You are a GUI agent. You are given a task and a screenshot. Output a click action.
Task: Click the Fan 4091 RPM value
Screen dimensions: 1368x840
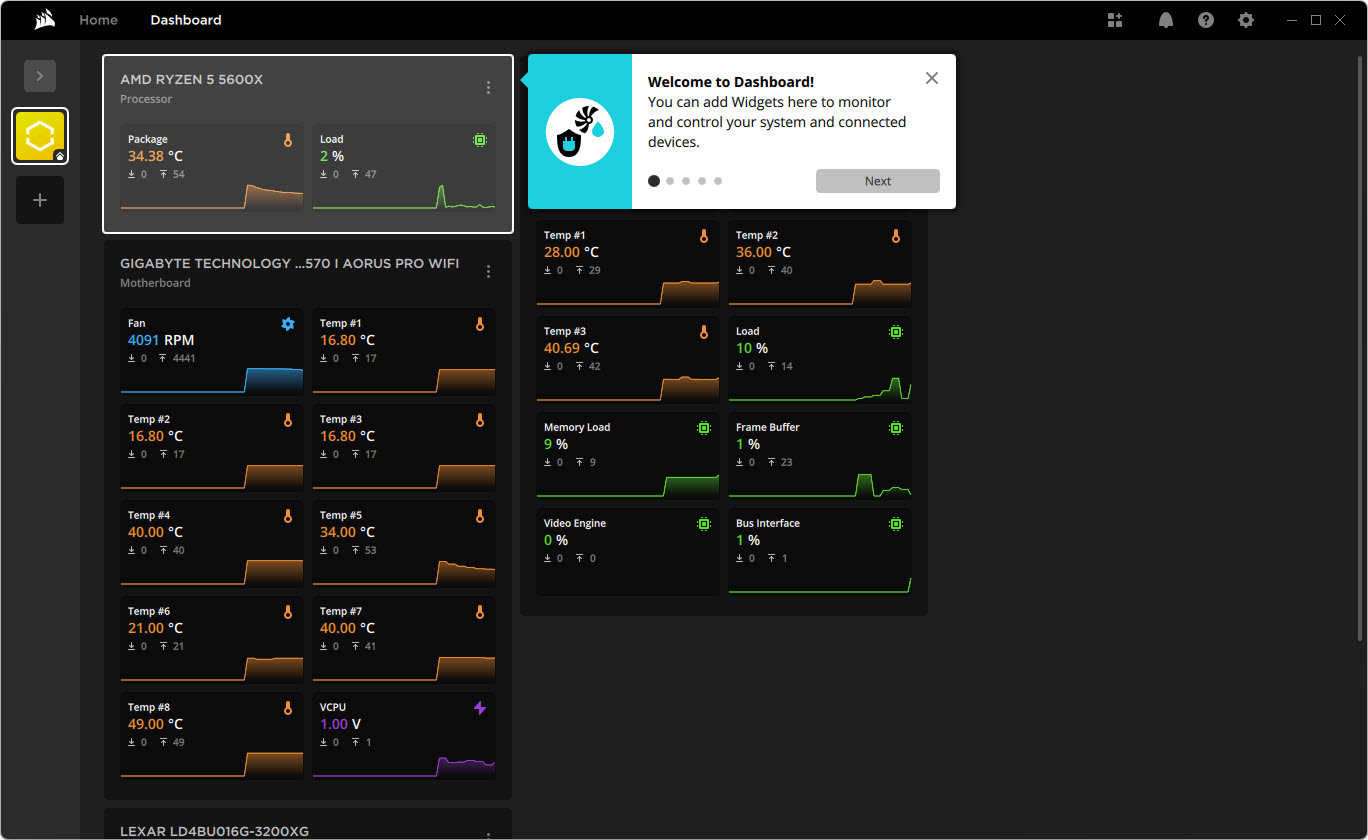[x=161, y=340]
